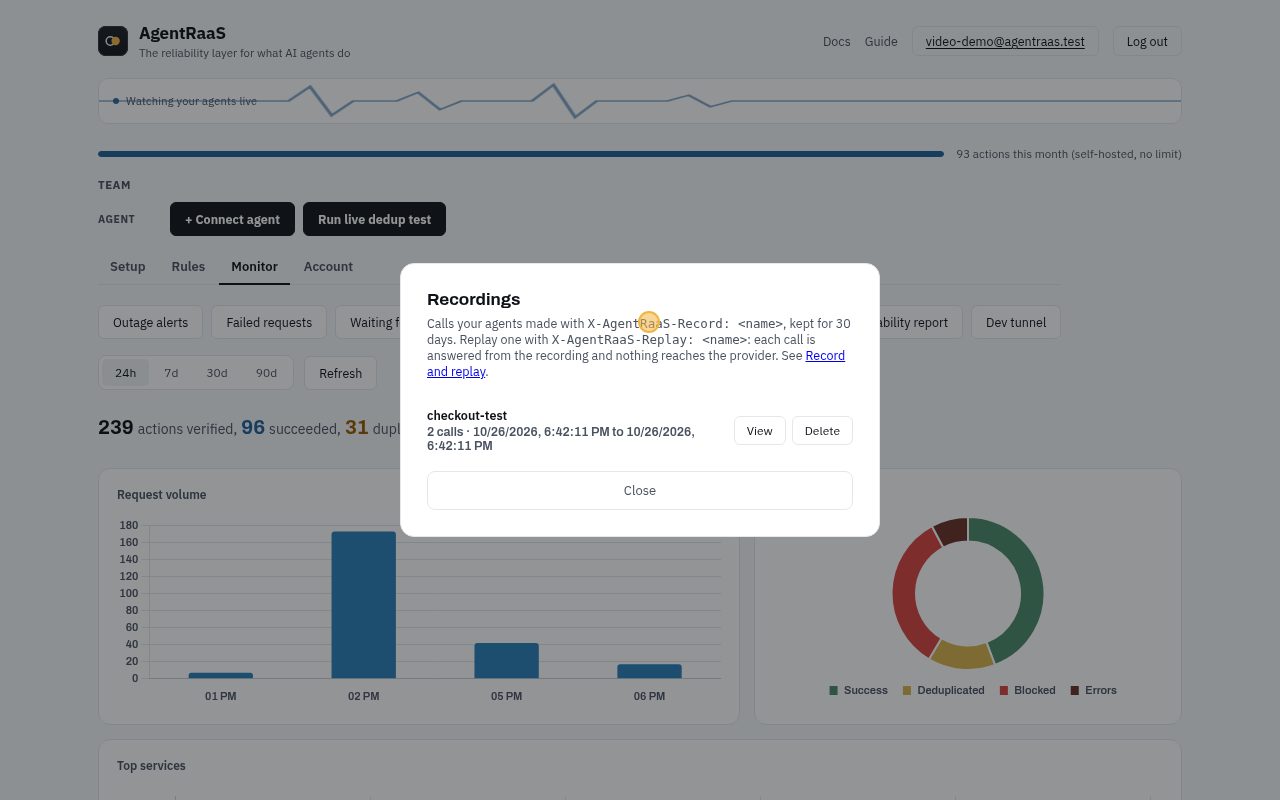Click the monthly actions usage progress bar
Screen dimensions: 1280x800
click(x=520, y=154)
